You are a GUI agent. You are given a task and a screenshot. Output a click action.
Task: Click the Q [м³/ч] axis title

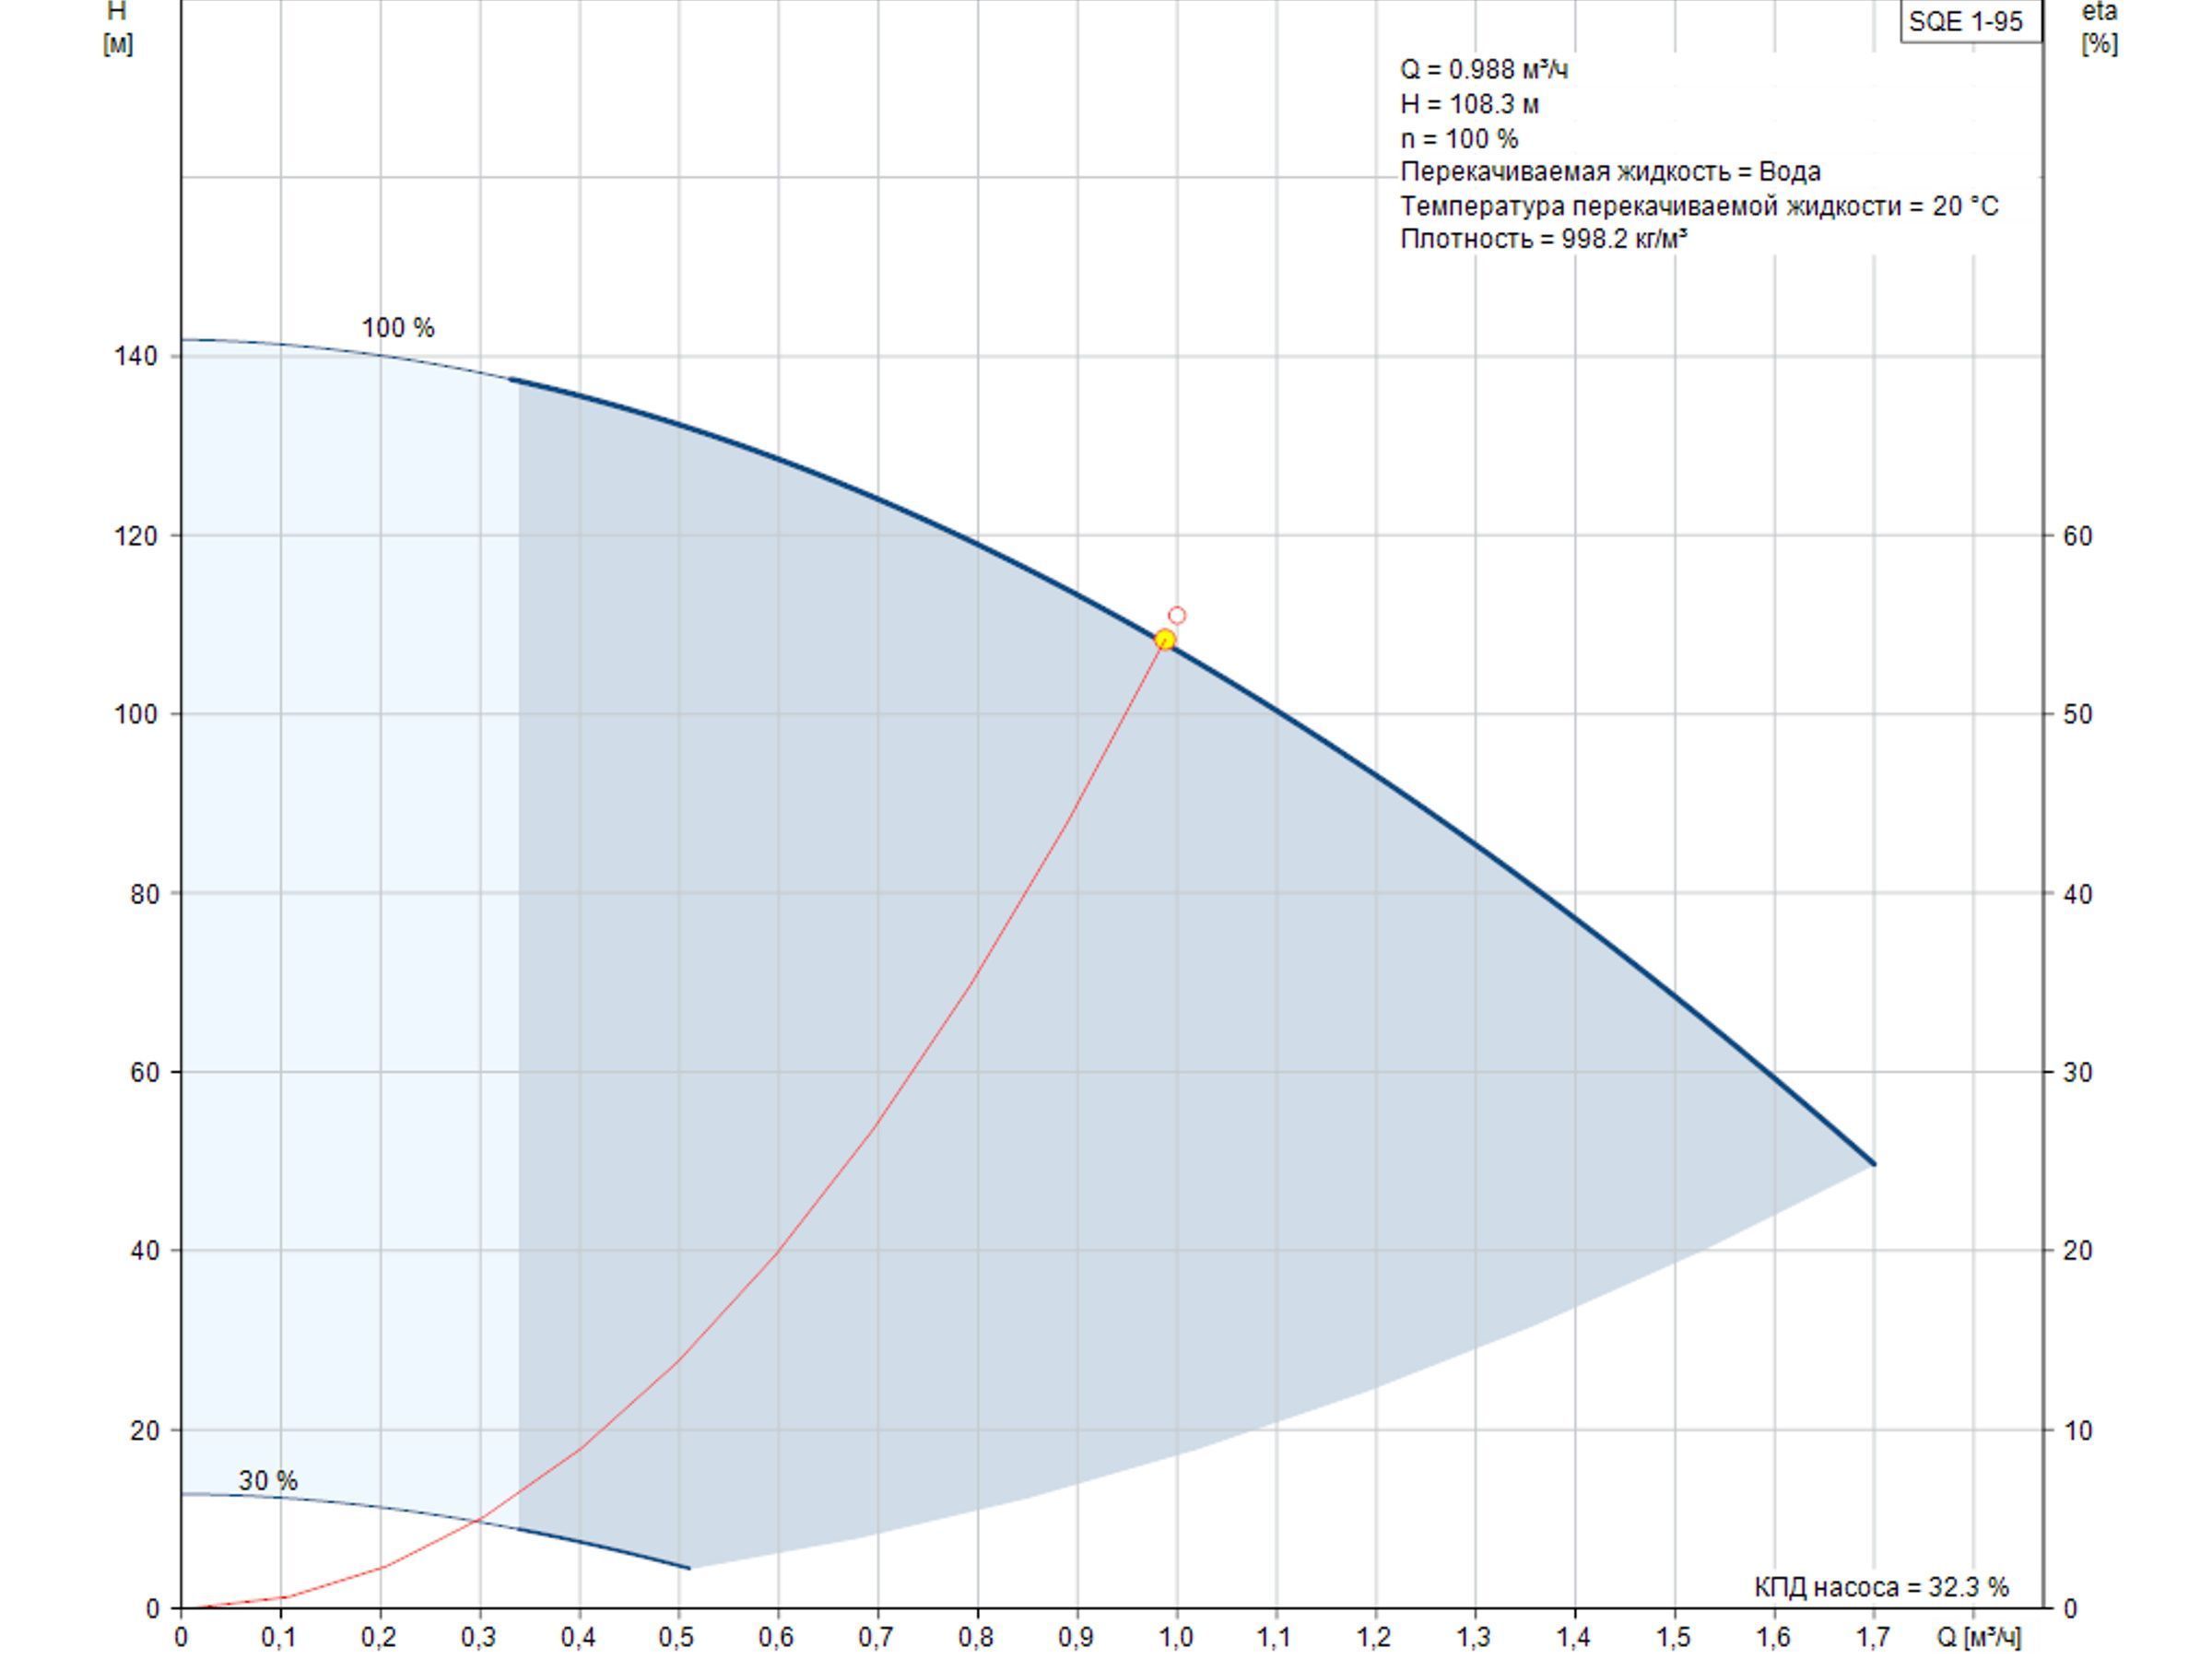point(1978,1637)
